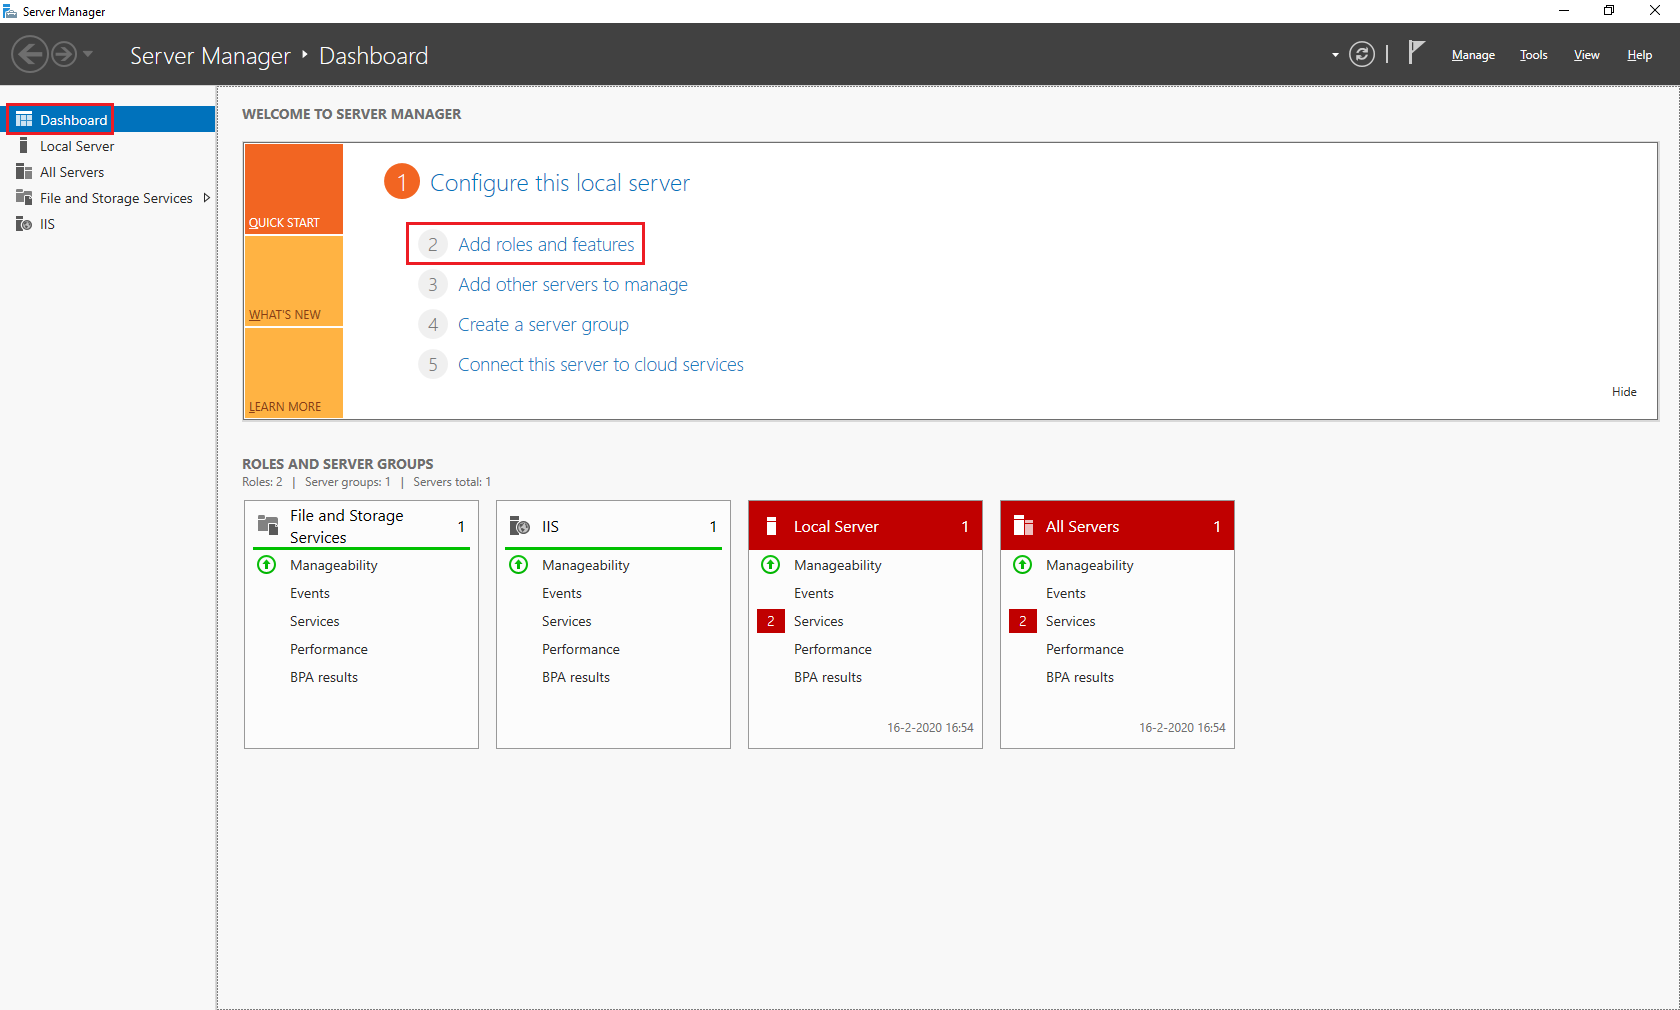
Task: Click the IIS sidebar icon
Action: tap(24, 223)
